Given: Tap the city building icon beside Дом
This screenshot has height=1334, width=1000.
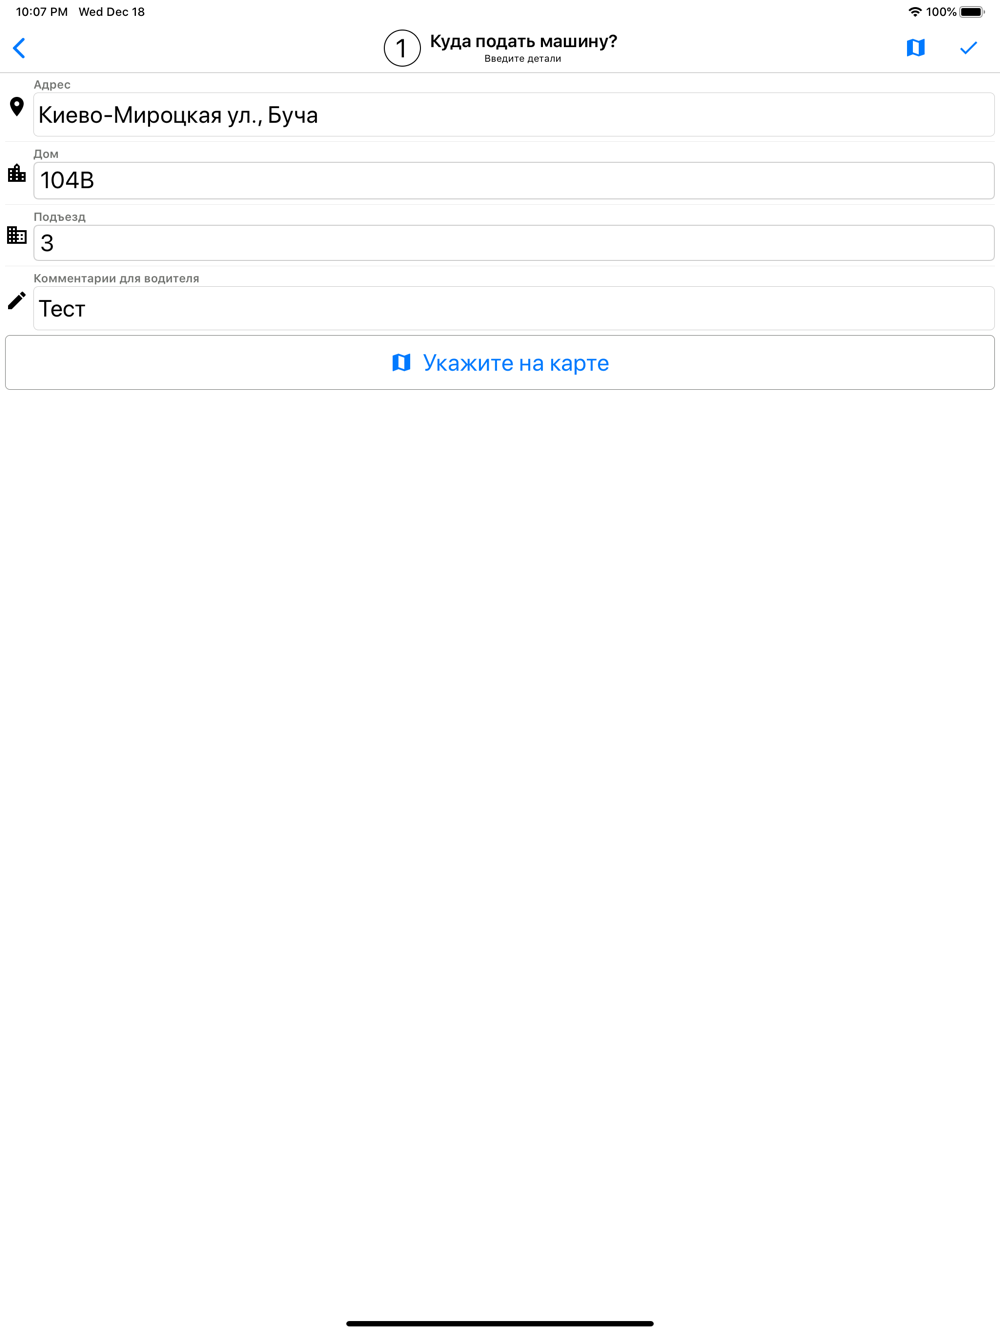Looking at the screenshot, I should pyautogui.click(x=17, y=173).
